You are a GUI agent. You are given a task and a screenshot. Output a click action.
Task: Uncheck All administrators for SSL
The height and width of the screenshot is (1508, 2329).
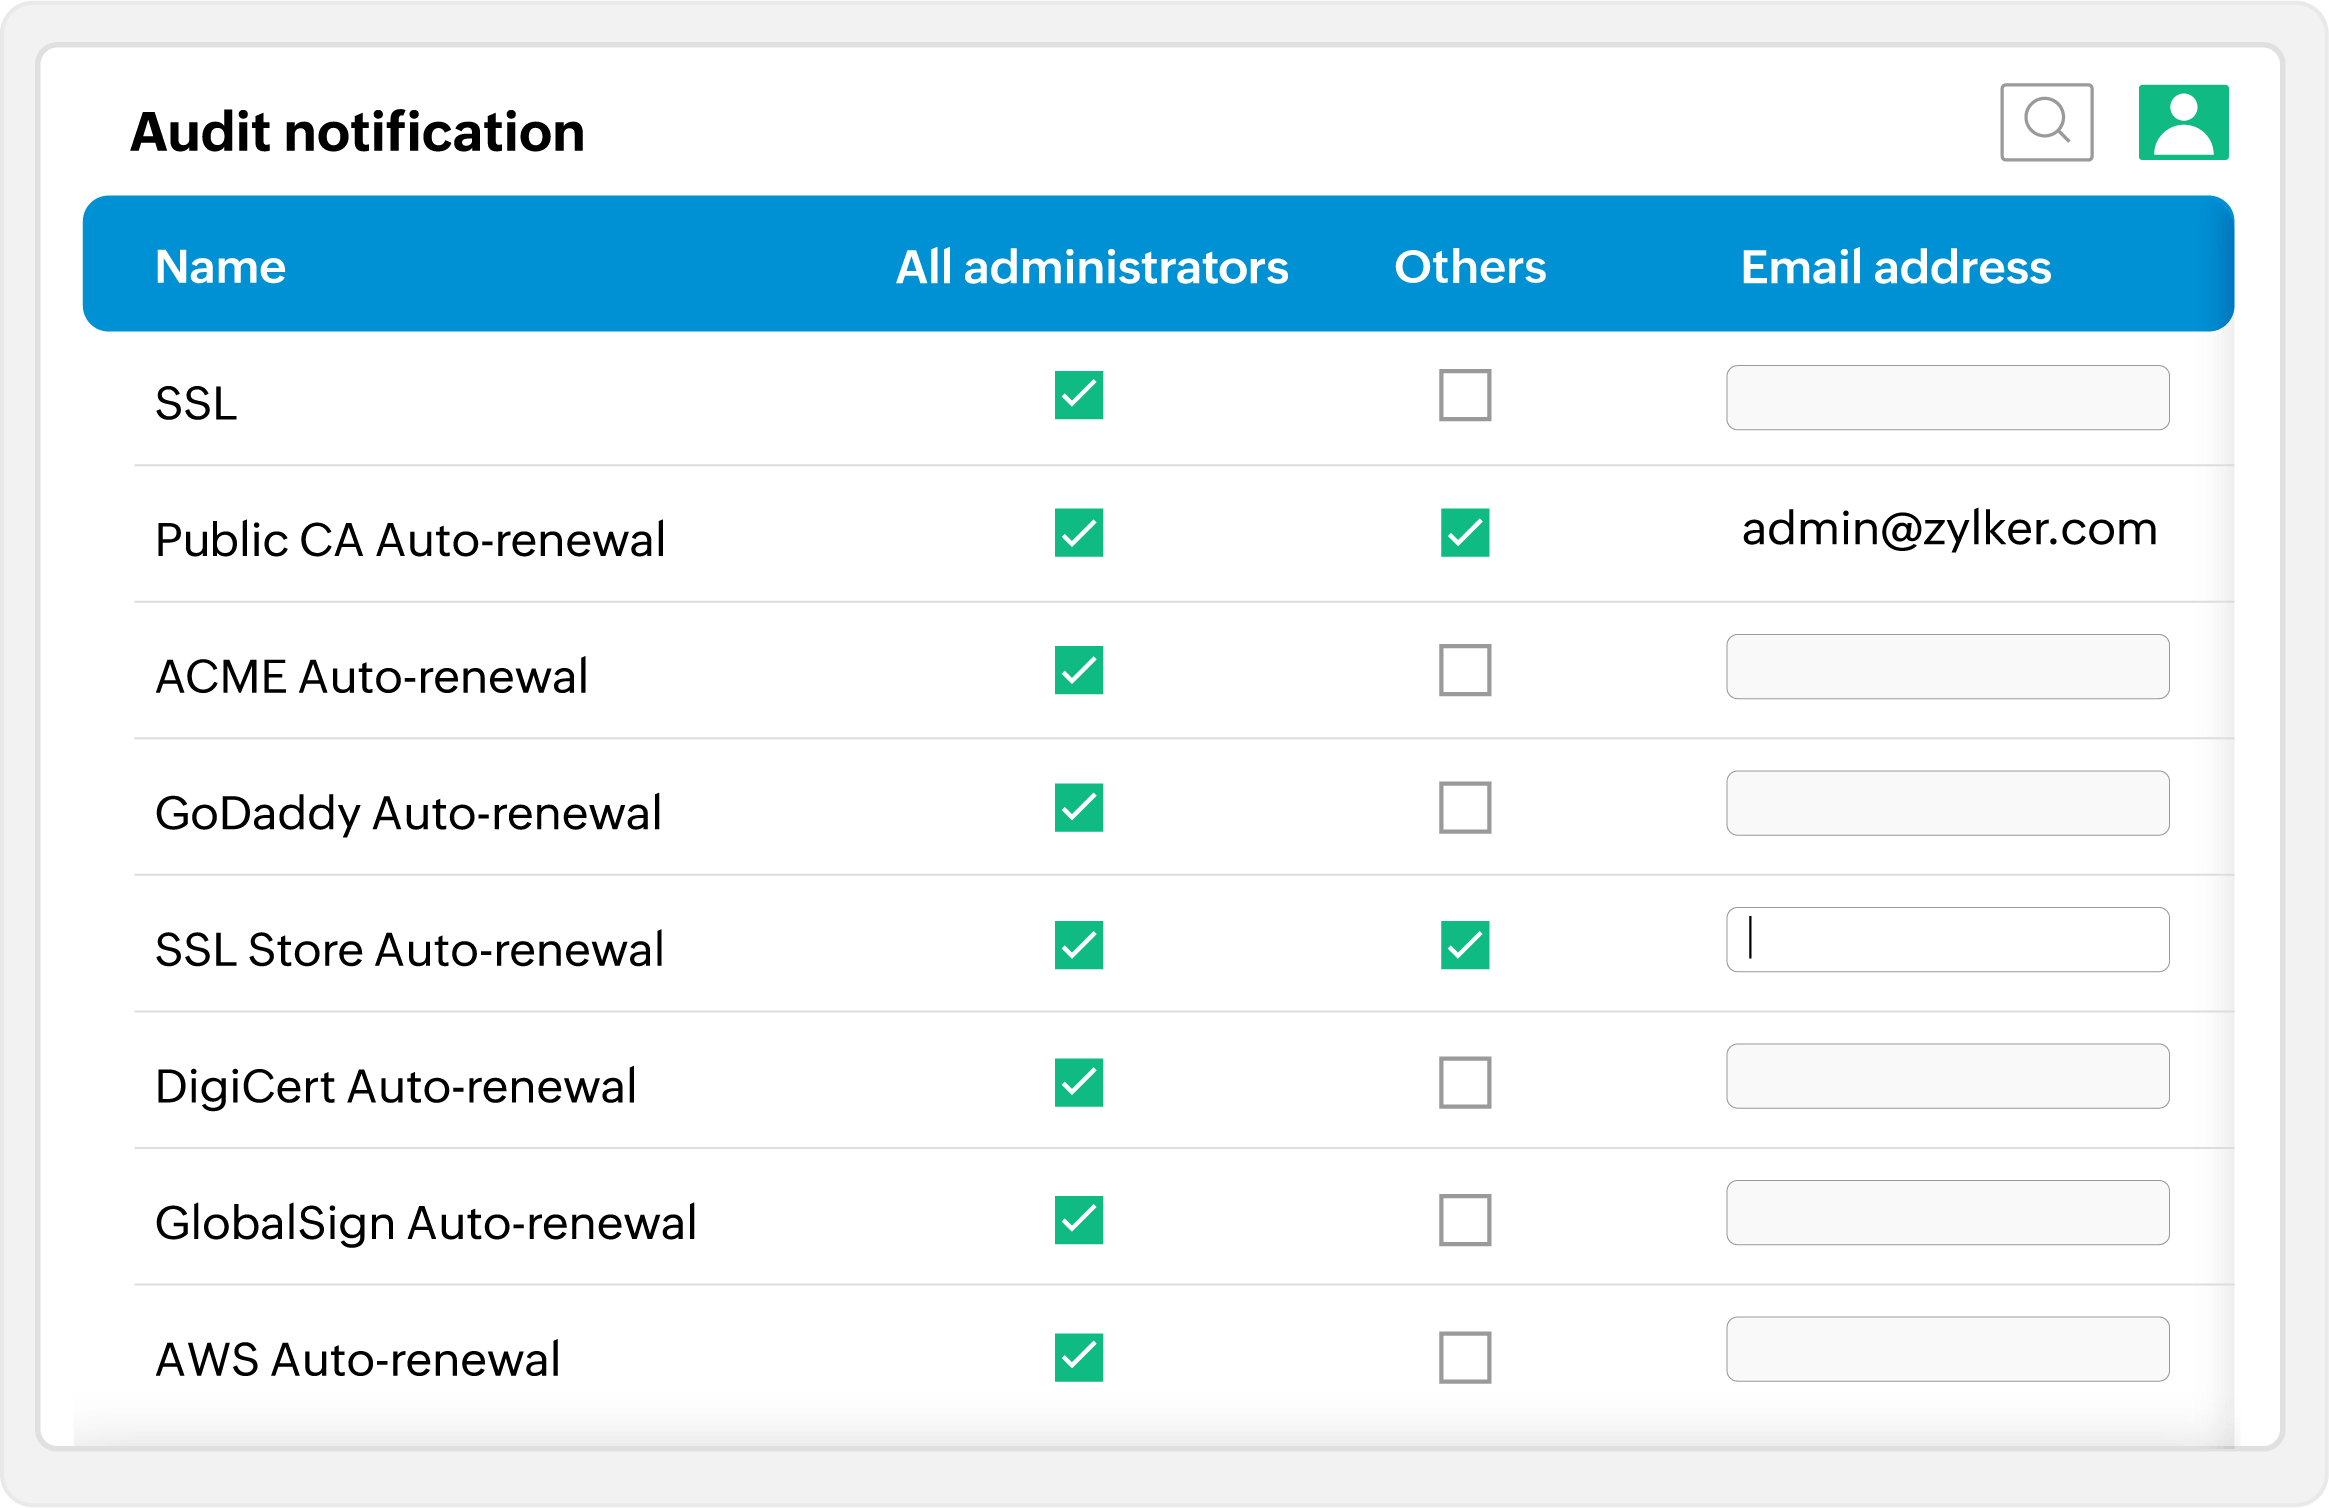click(x=1078, y=395)
